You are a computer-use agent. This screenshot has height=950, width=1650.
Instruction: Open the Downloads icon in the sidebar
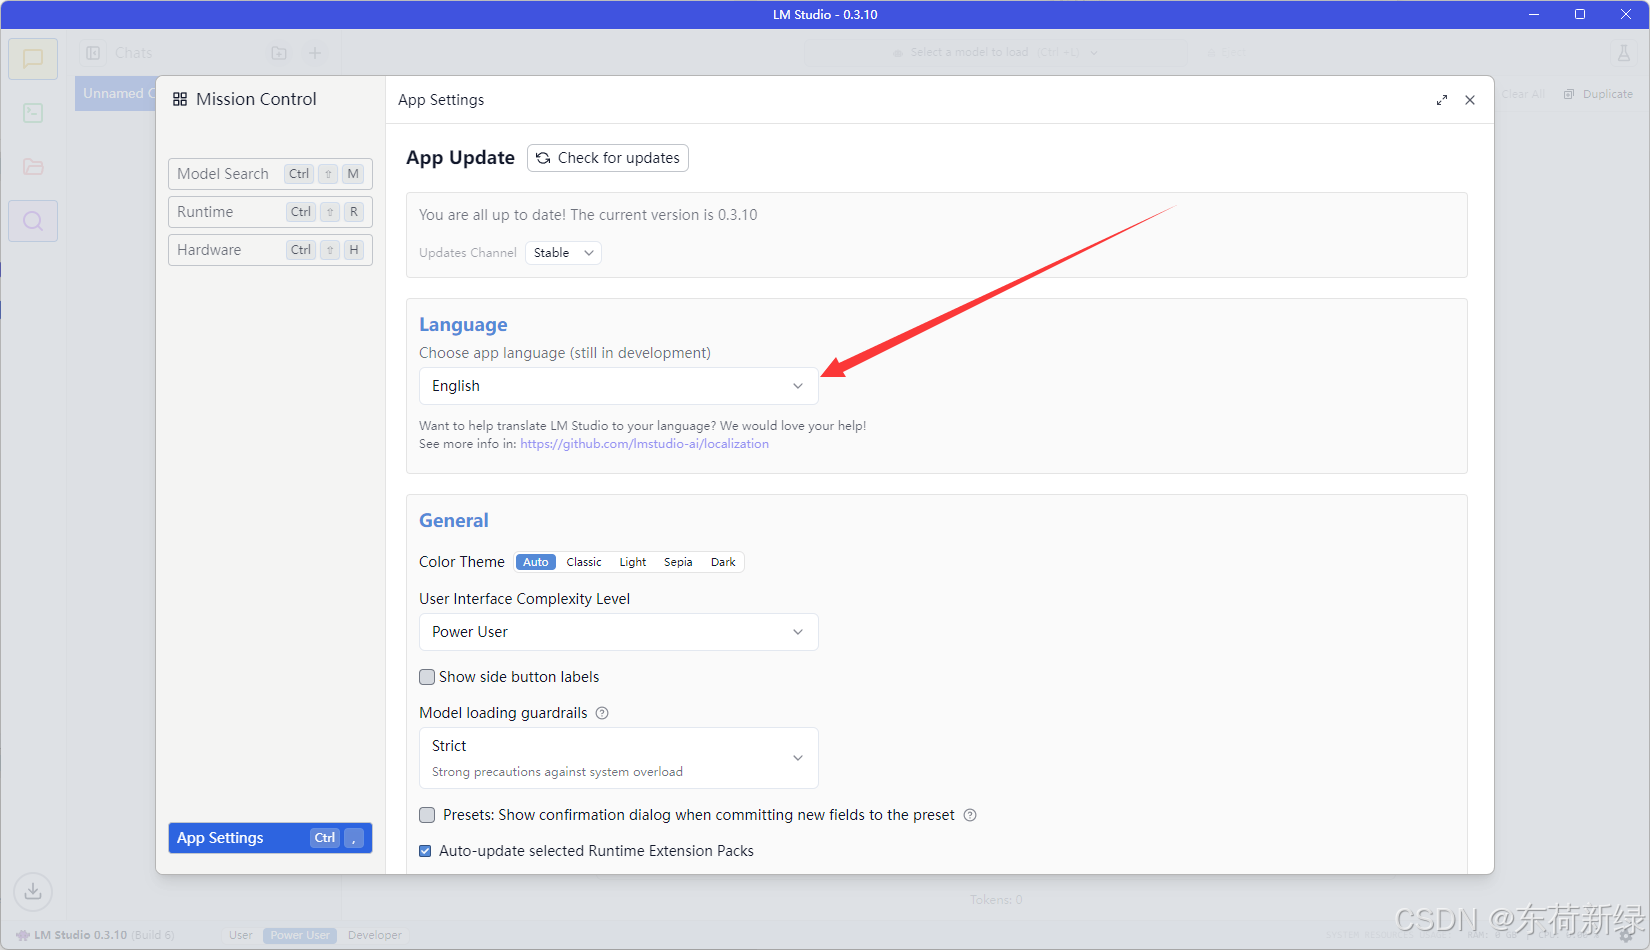pos(33,891)
